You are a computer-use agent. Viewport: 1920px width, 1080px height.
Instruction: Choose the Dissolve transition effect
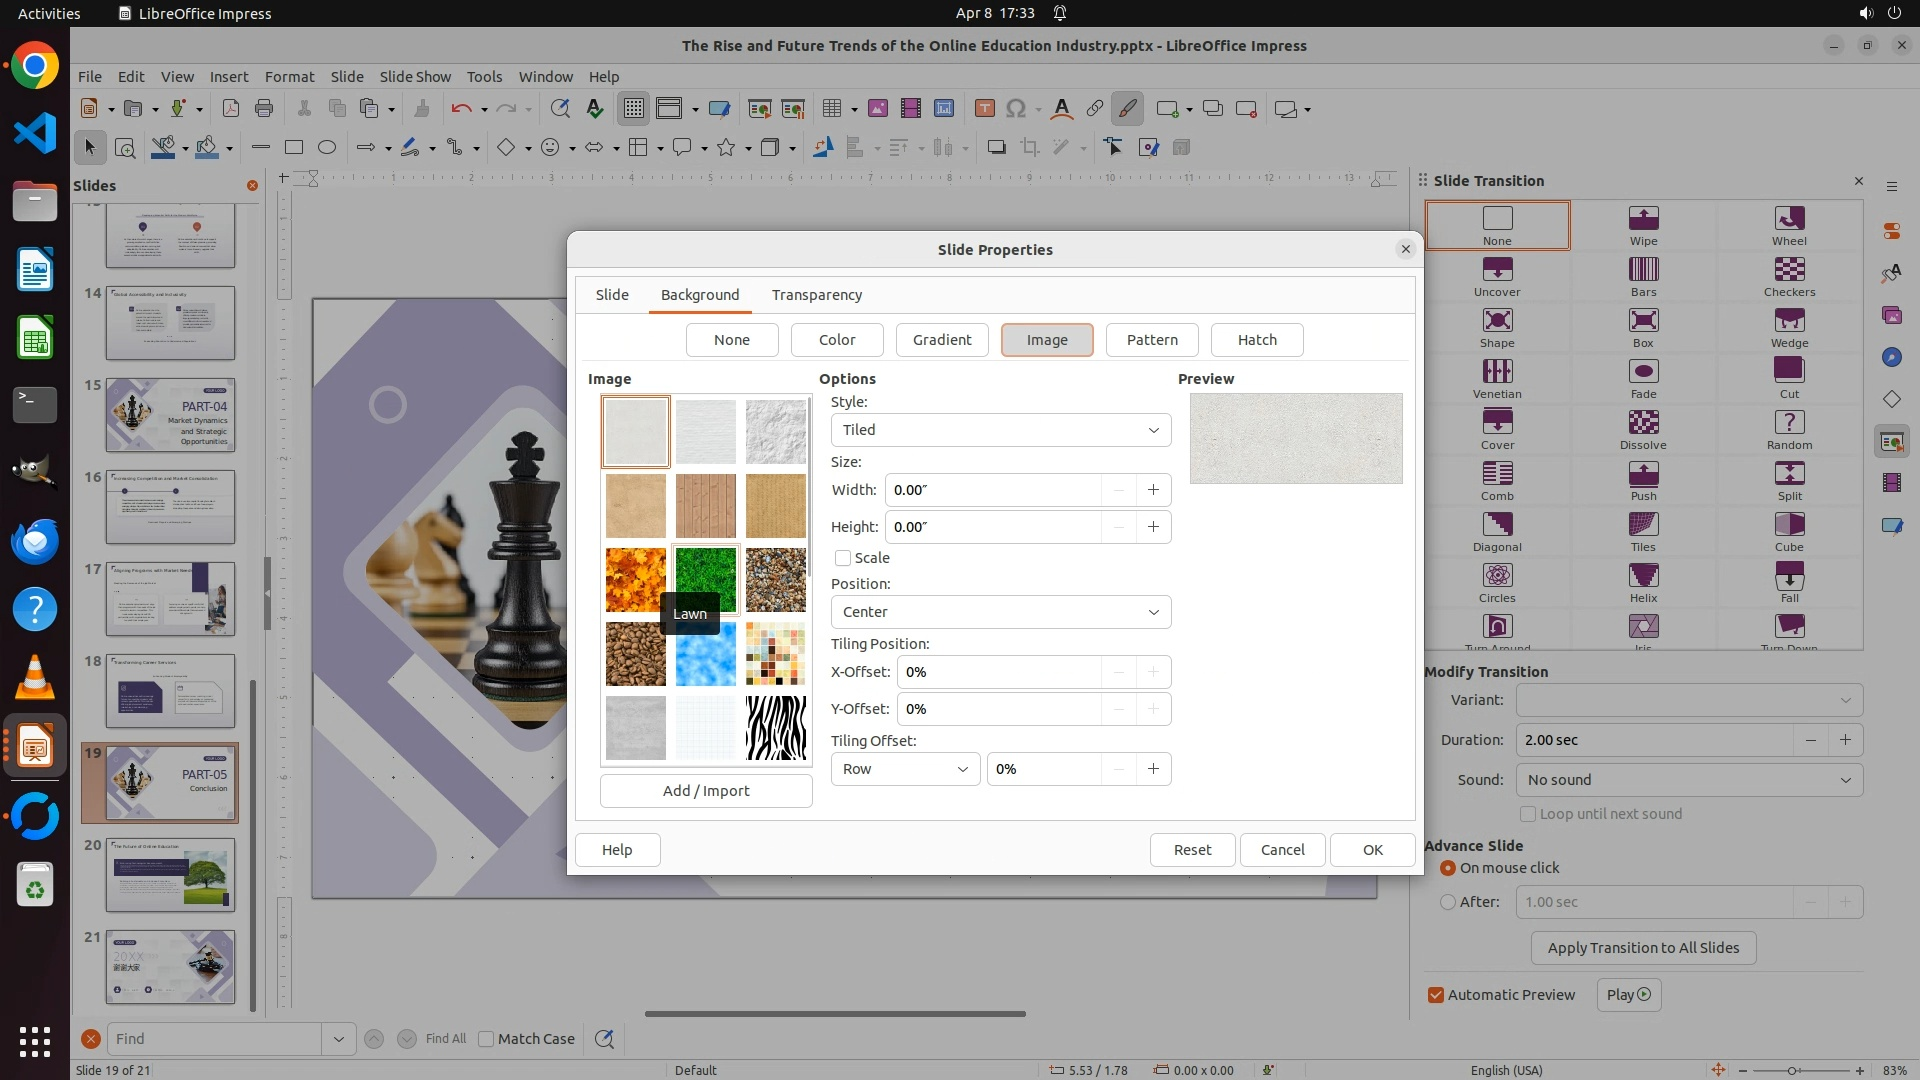(1643, 423)
